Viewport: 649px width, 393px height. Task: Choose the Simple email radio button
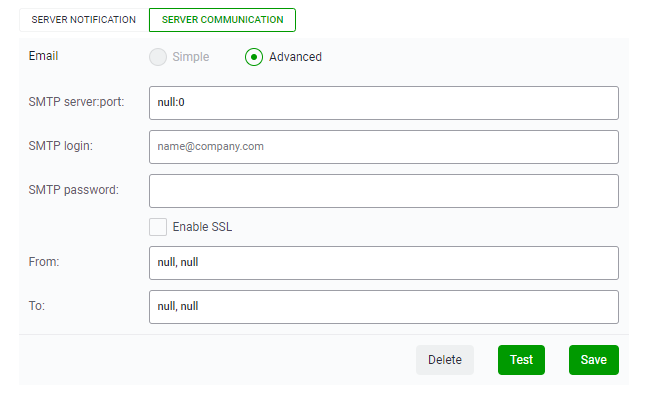[x=158, y=57]
